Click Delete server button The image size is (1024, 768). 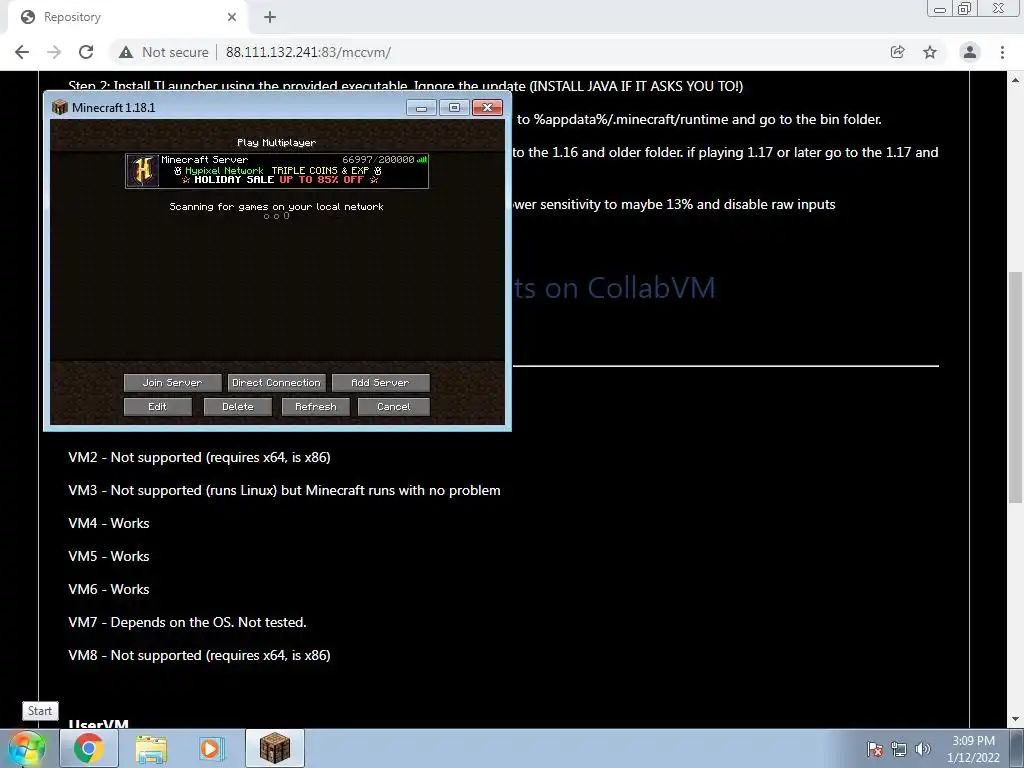tap(238, 407)
